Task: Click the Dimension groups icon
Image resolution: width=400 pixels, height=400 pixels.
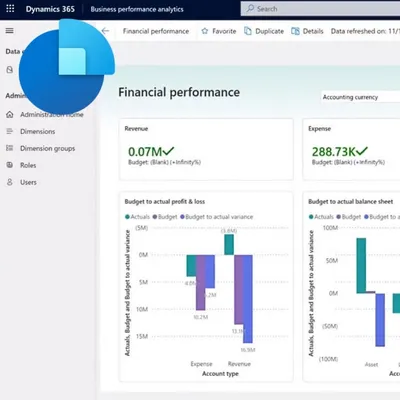Action: pyautogui.click(x=10, y=148)
